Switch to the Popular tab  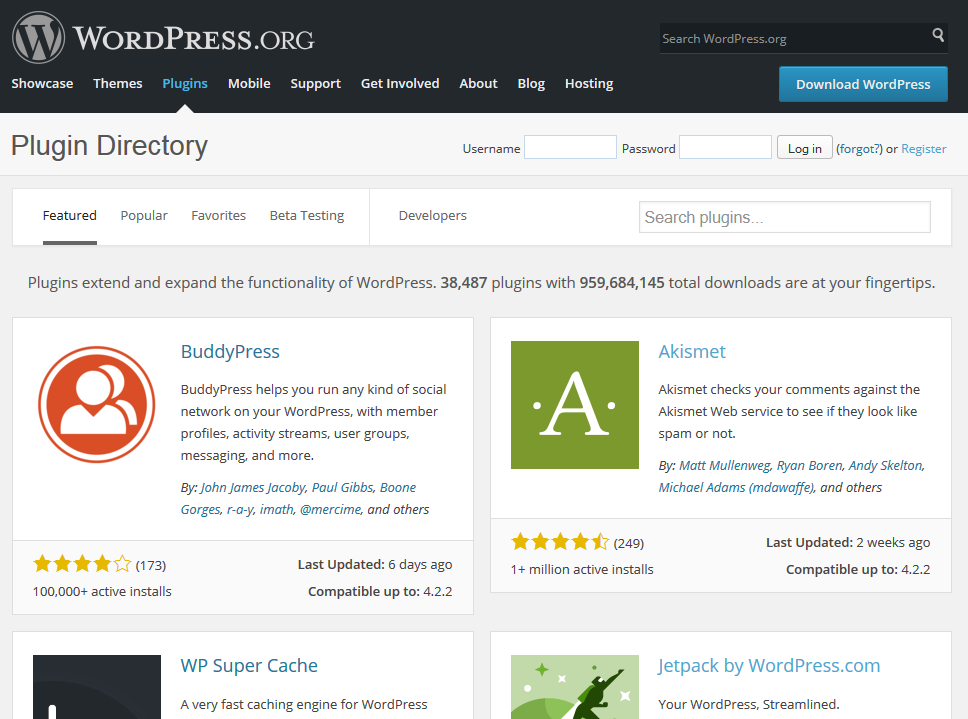click(144, 215)
